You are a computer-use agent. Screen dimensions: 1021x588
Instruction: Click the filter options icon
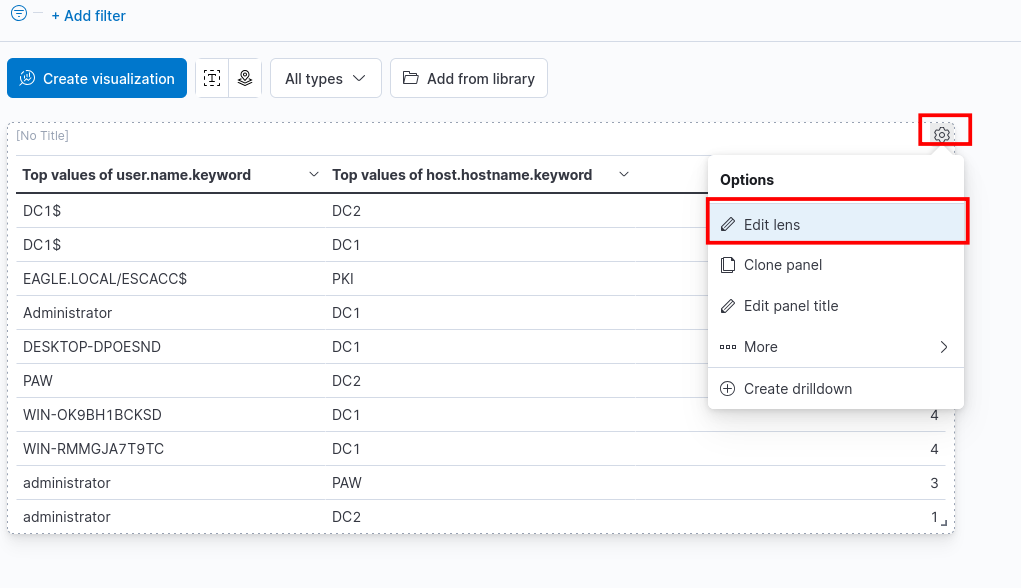[x=19, y=14]
